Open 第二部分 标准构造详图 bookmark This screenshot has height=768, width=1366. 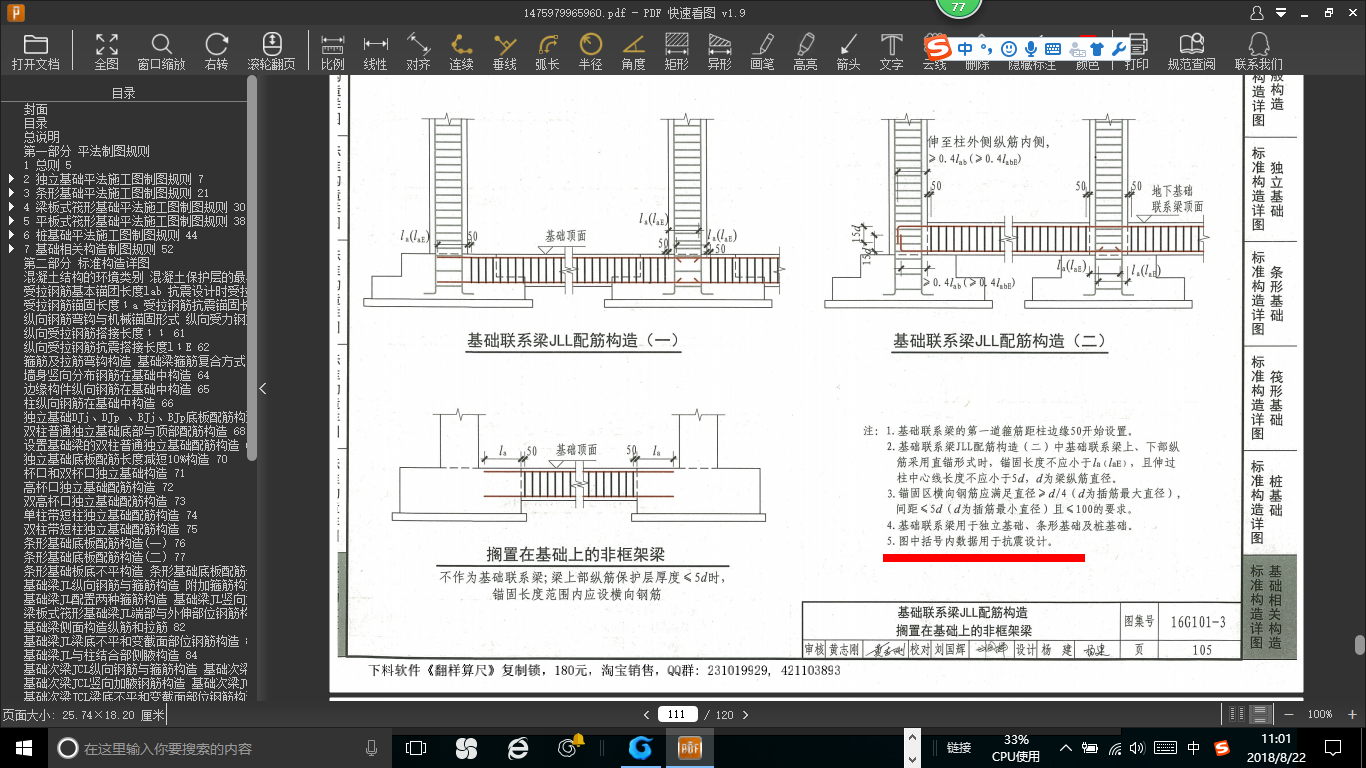point(84,263)
